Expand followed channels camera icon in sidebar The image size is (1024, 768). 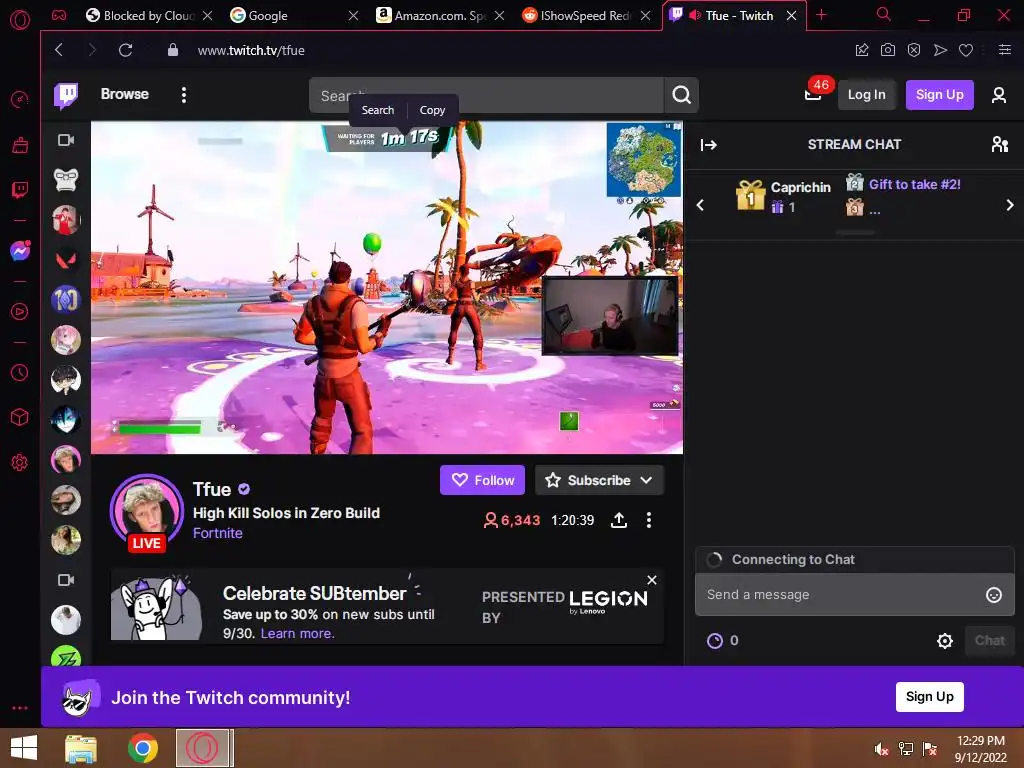[x=66, y=140]
